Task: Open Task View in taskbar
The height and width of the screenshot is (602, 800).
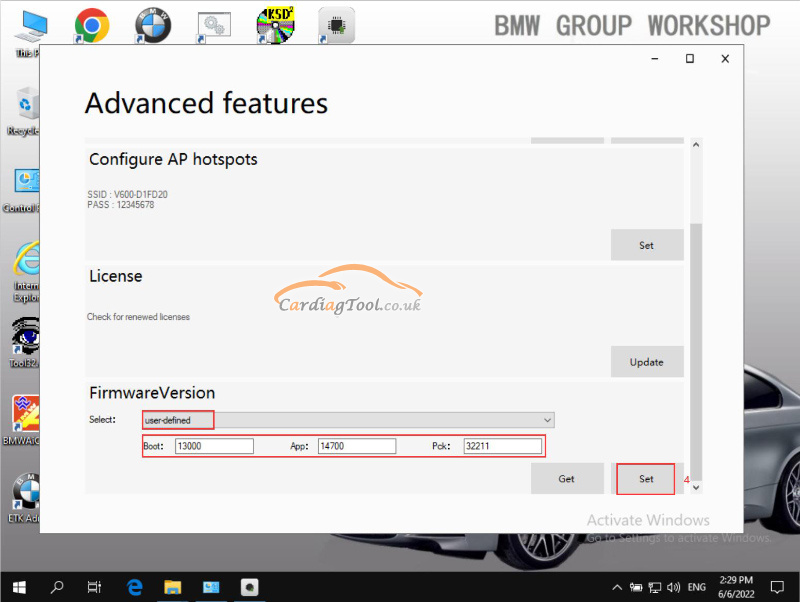Action: 95,587
